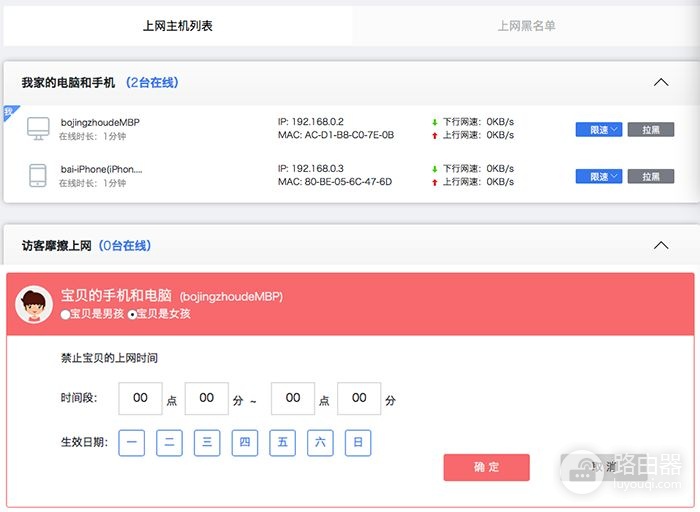This screenshot has height=512, width=700.
Task: Click the device name bai-iPhone(iPhon...
Action: 101,169
